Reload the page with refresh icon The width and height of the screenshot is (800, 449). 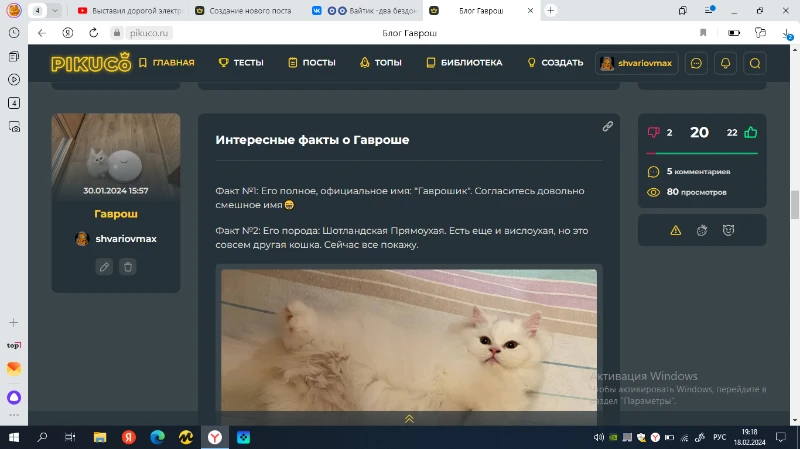(93, 33)
